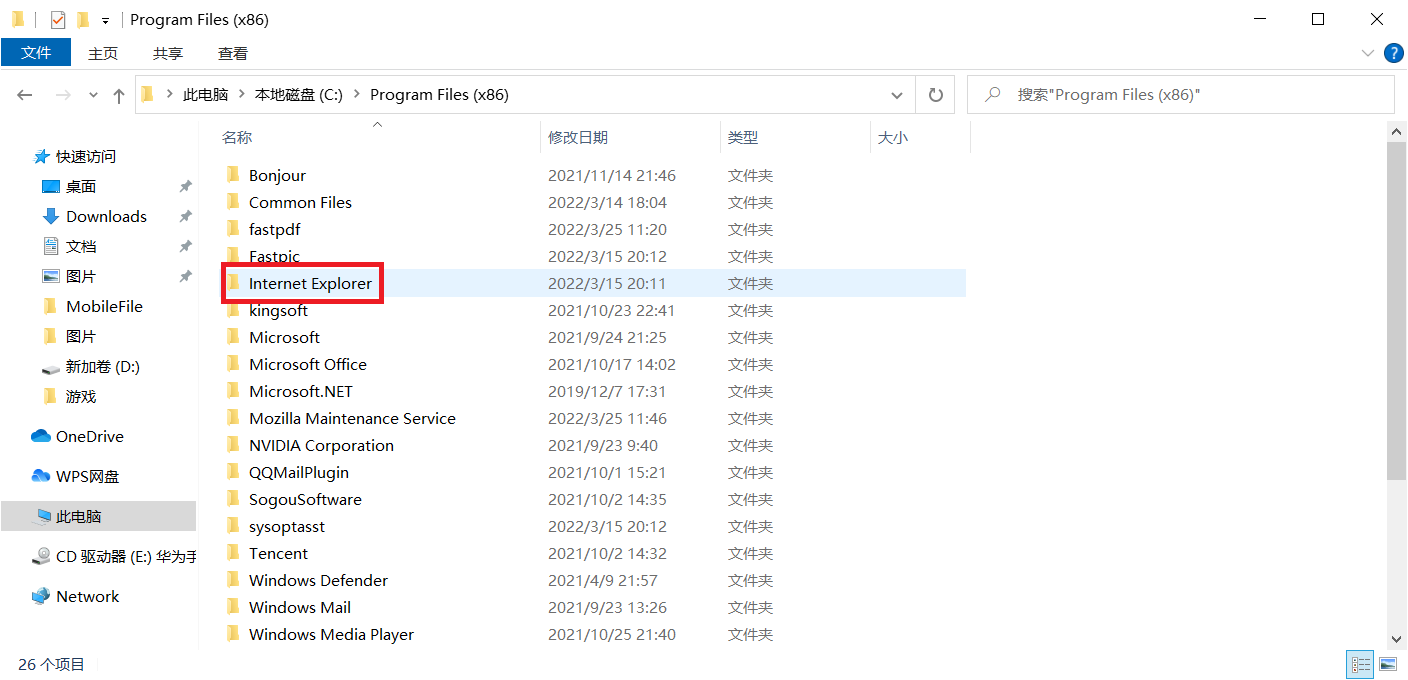Click the Back navigation arrow
Viewport: 1408px width, 680px height.
(x=25, y=95)
